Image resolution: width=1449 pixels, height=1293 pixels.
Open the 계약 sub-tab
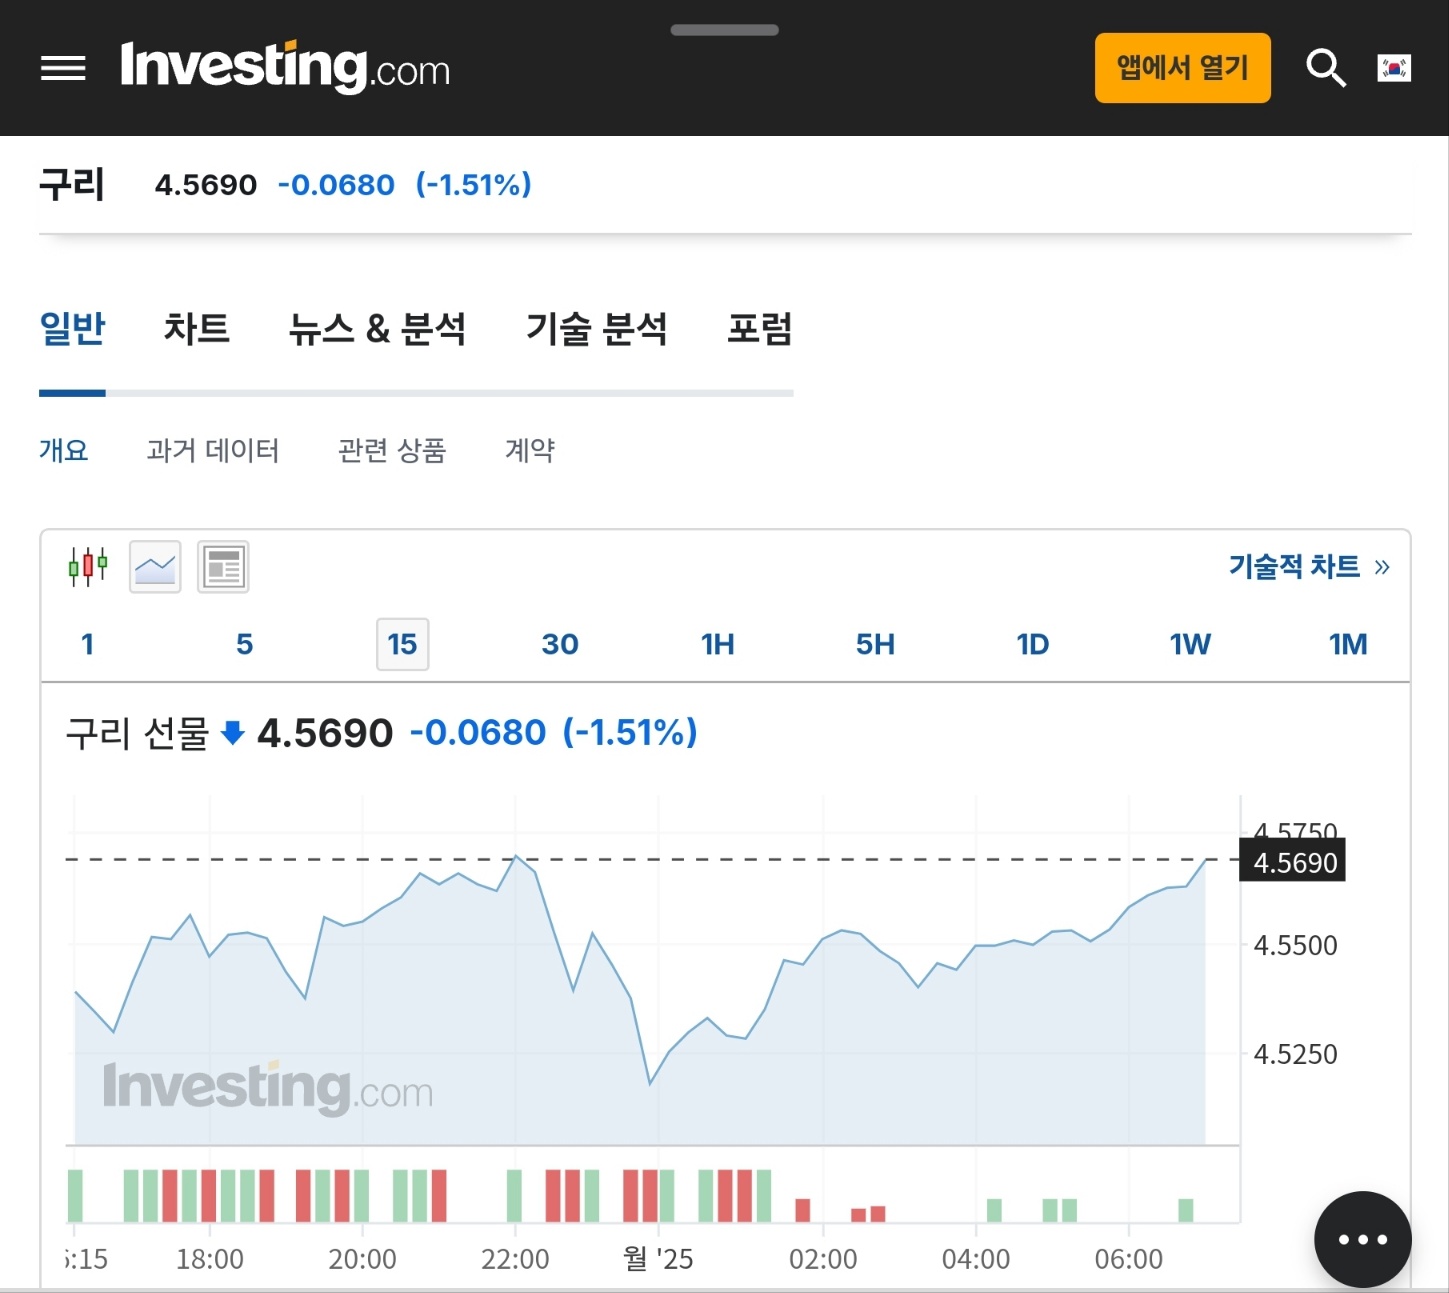tap(530, 450)
